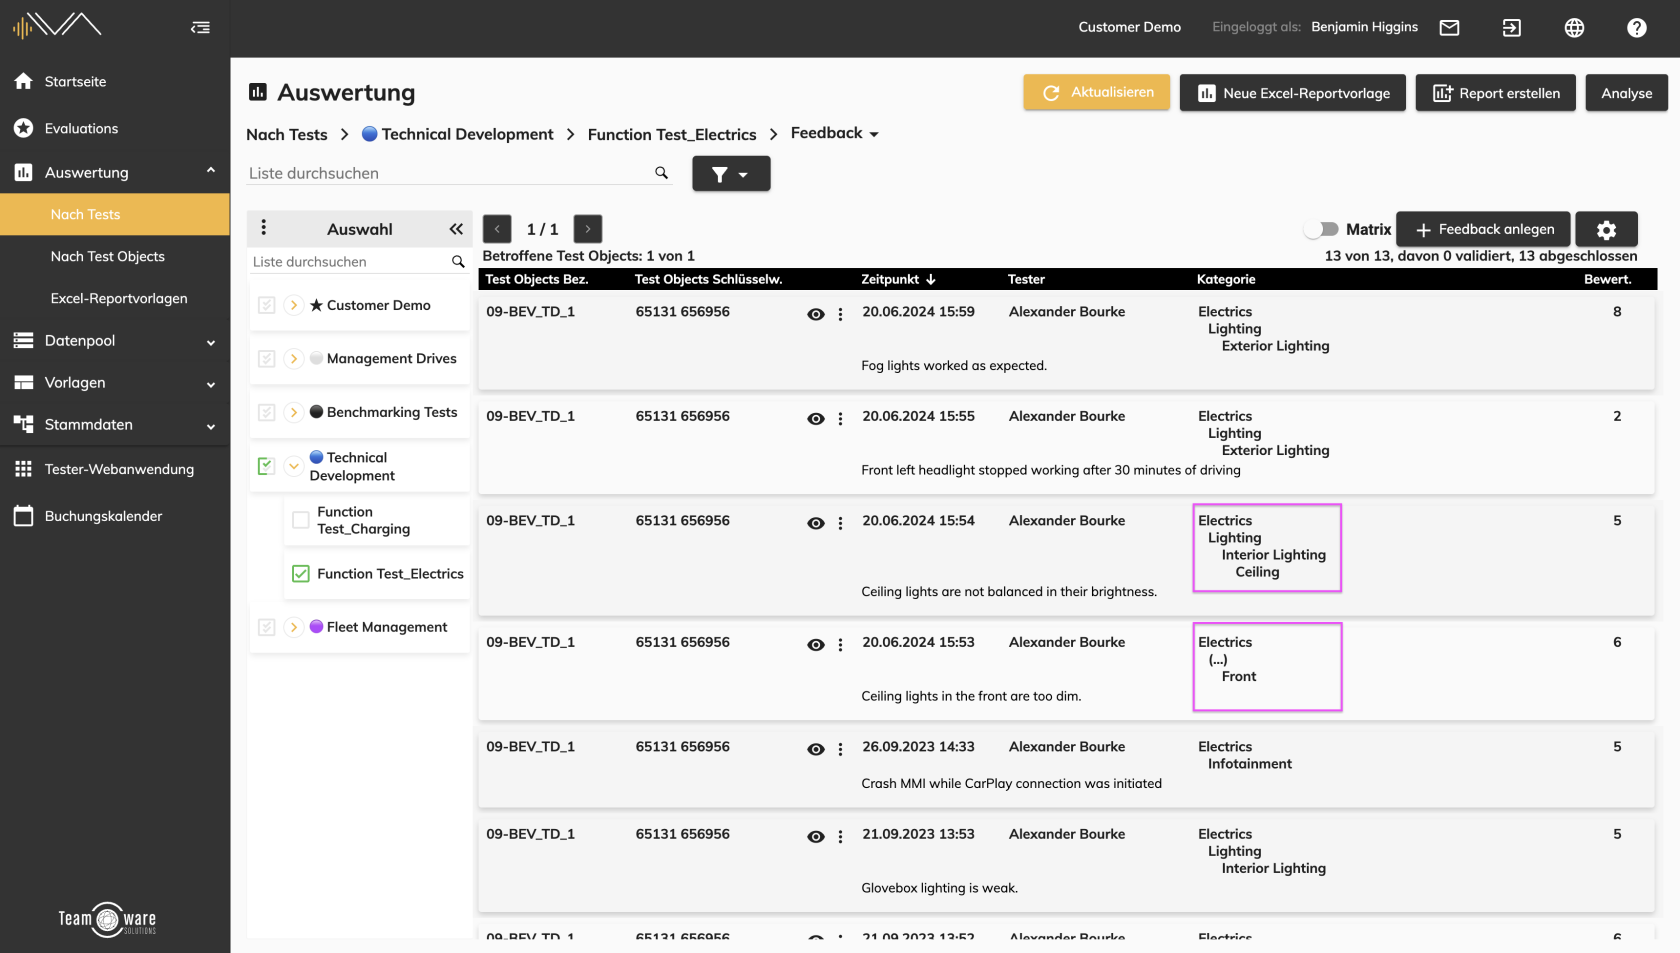Click the company logo at top left
Screen dimensions: 1680x953
[57, 25]
